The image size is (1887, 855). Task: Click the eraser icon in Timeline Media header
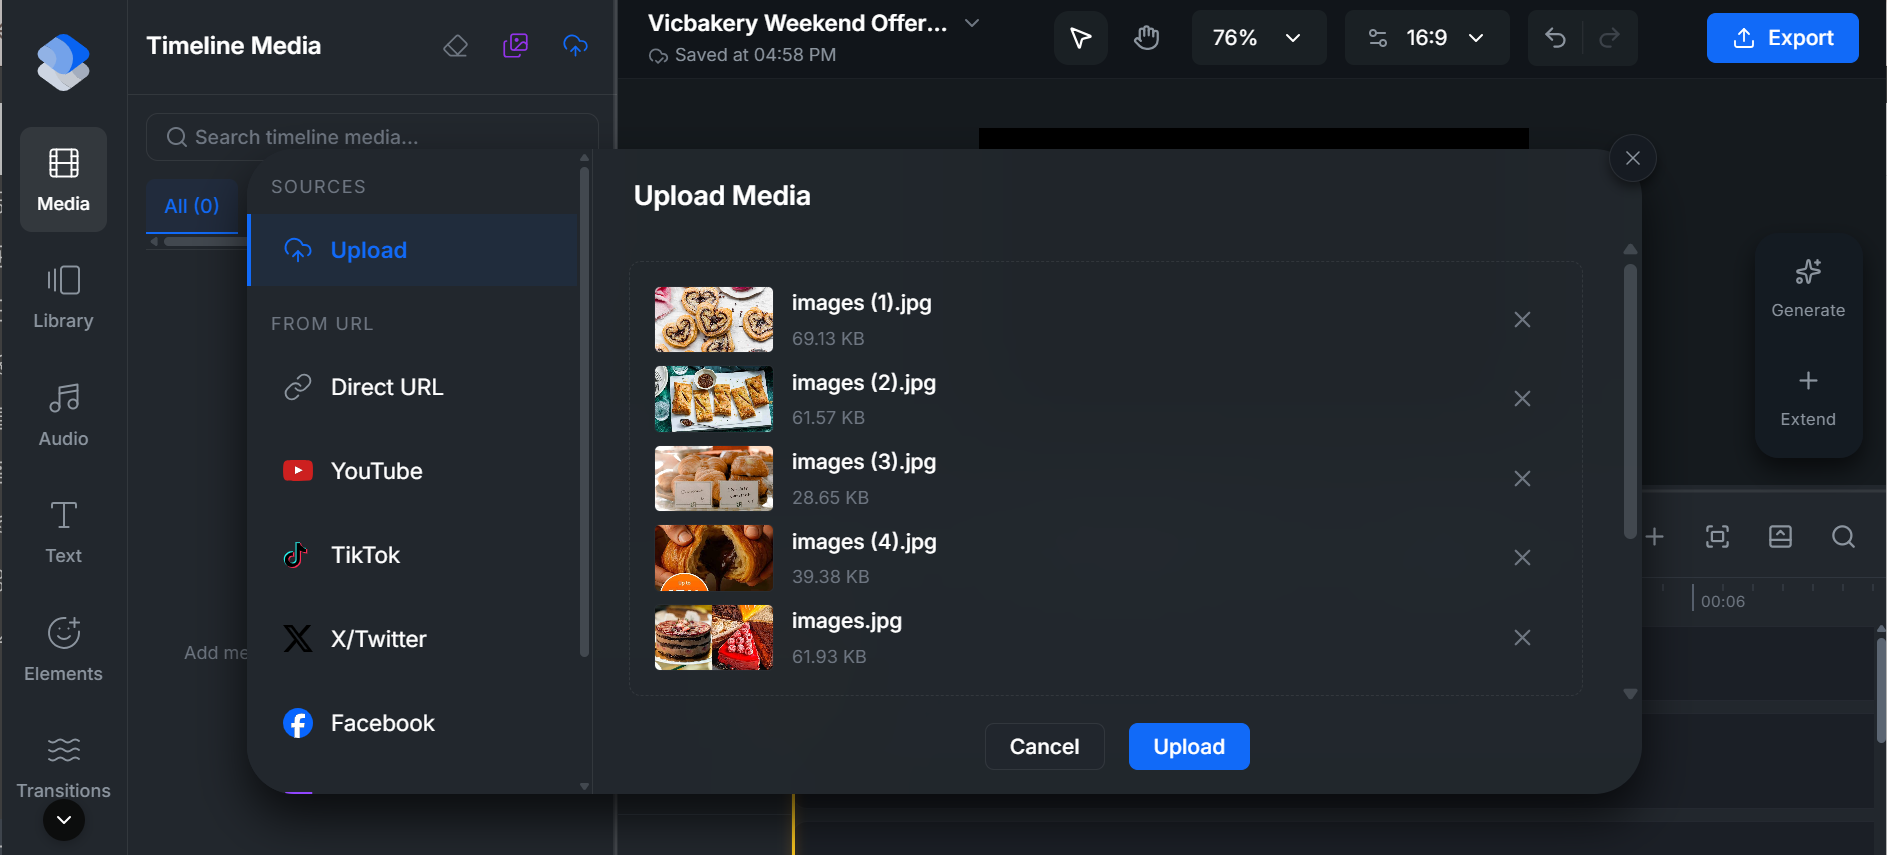click(x=456, y=45)
